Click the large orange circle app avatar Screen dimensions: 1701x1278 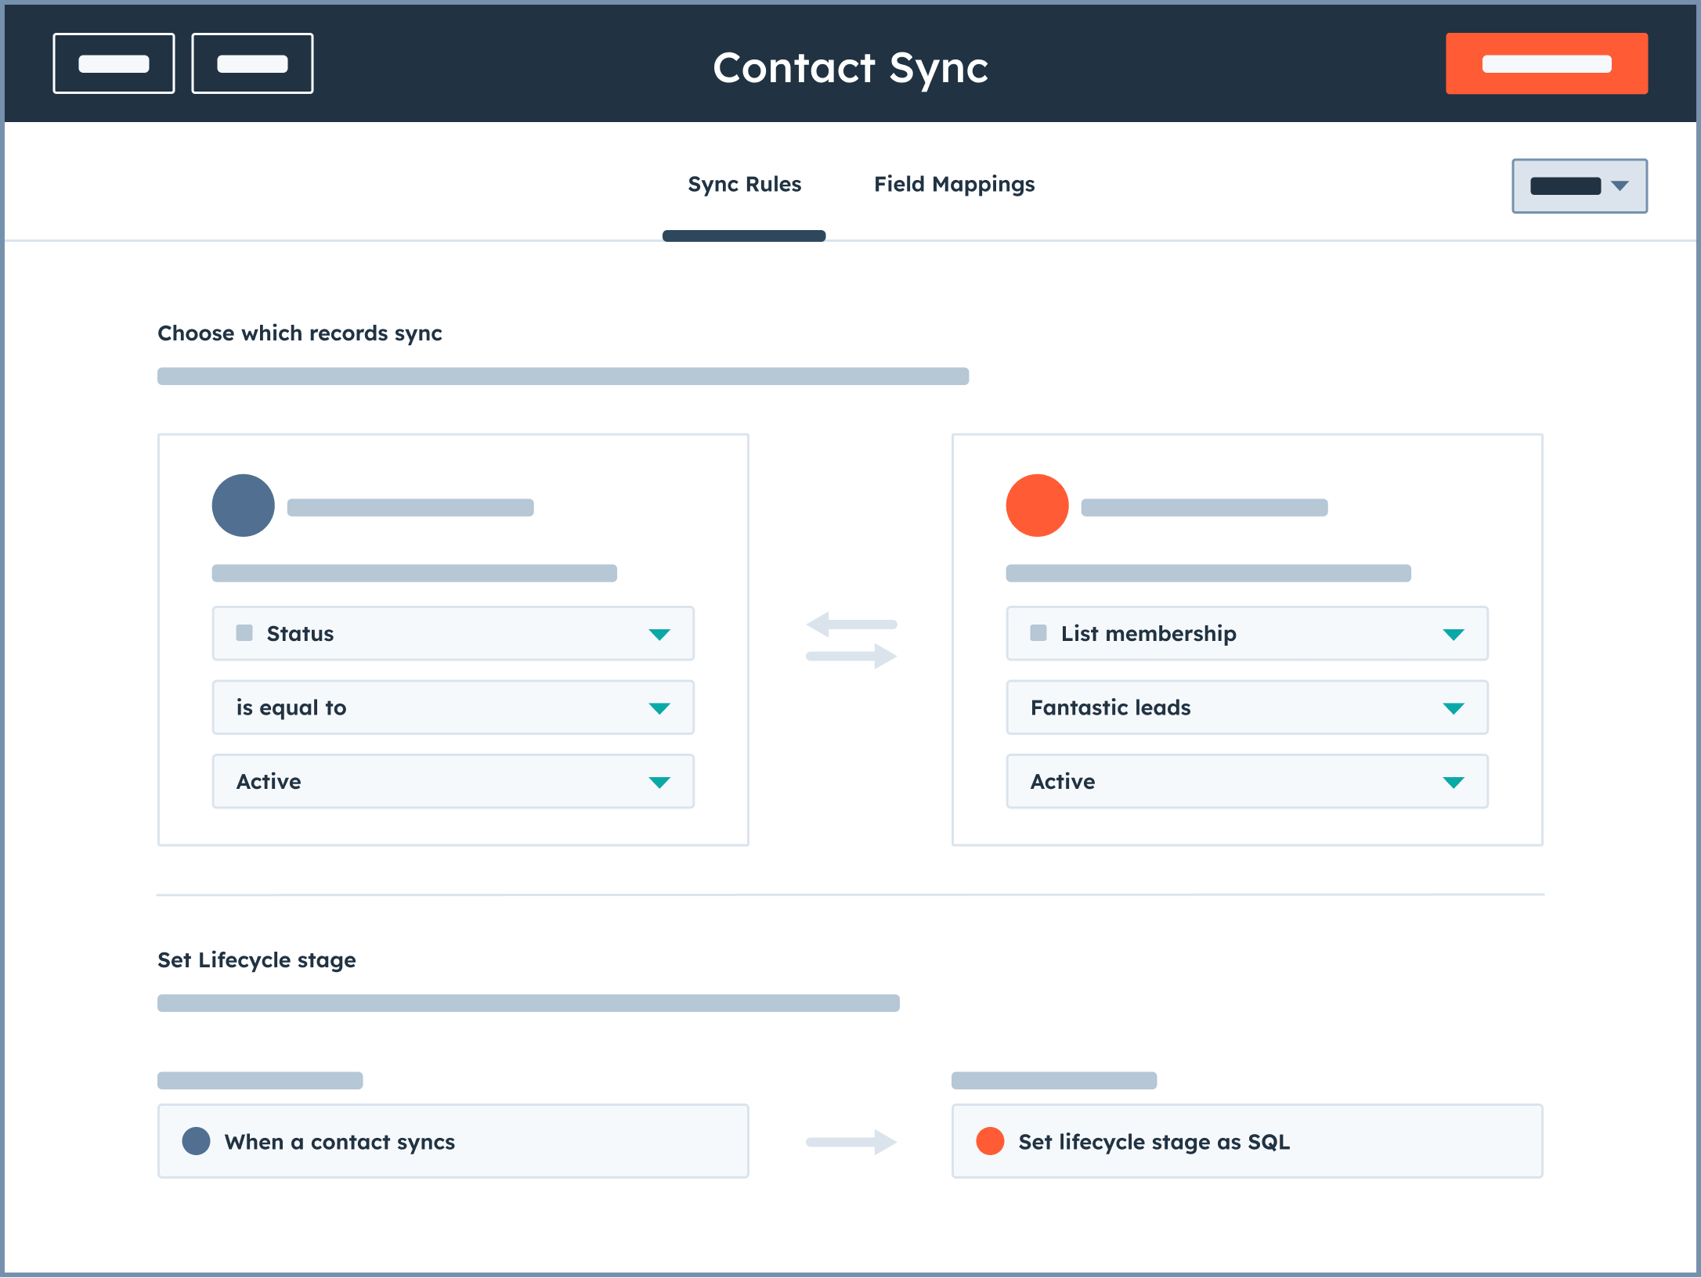pos(1037,505)
